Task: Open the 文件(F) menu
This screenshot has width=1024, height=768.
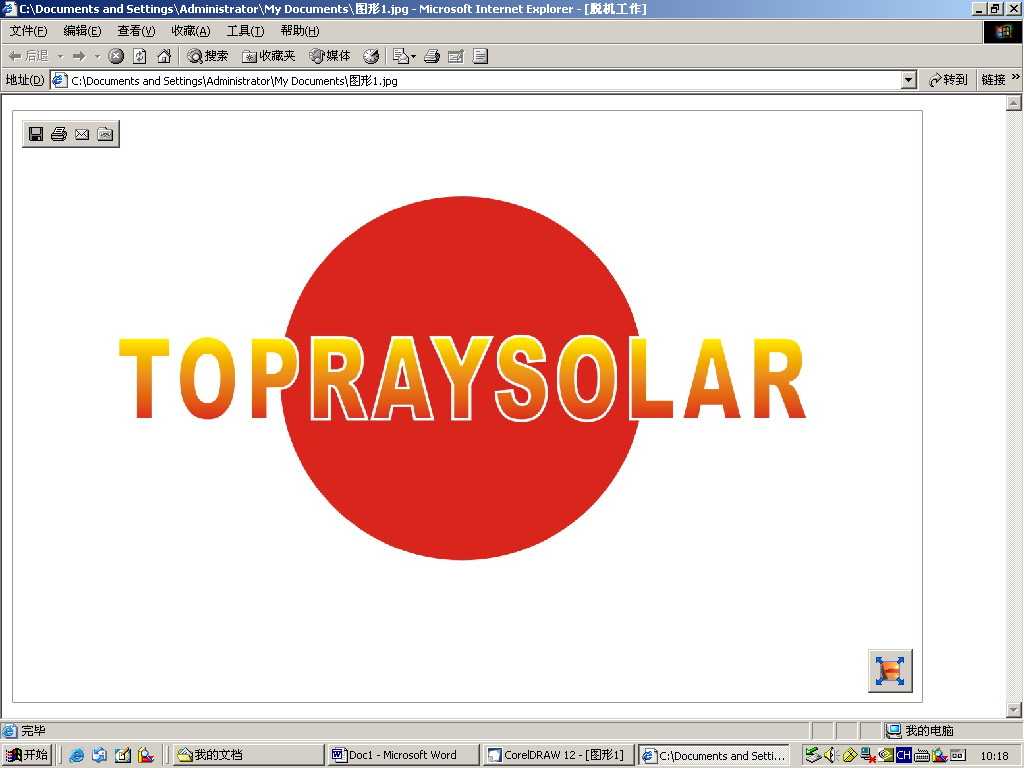Action: click(28, 31)
